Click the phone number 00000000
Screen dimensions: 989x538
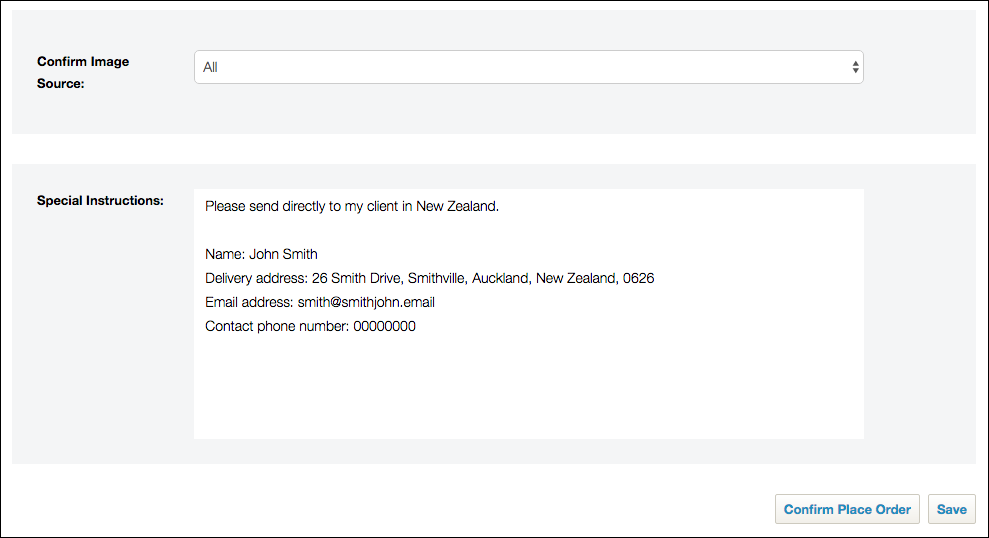pyautogui.click(x=384, y=326)
